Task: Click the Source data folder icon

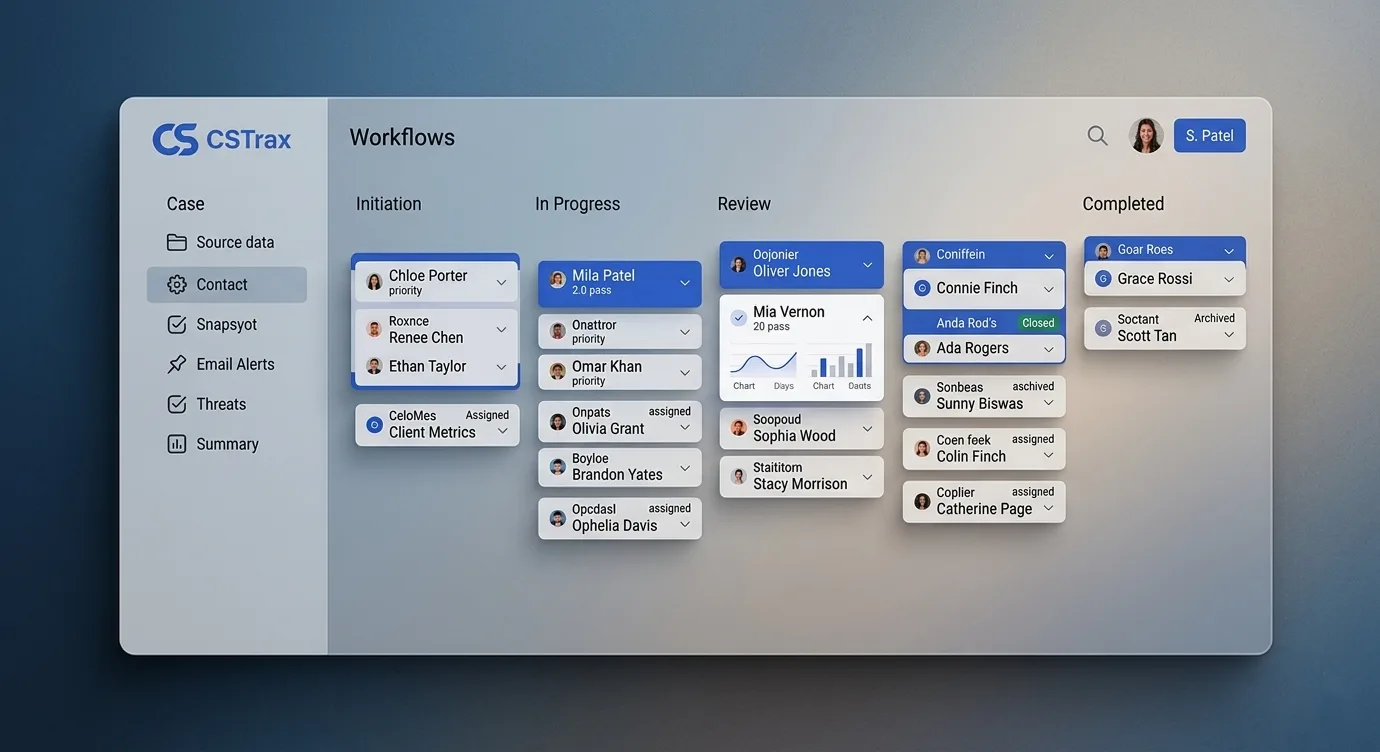Action: point(177,243)
